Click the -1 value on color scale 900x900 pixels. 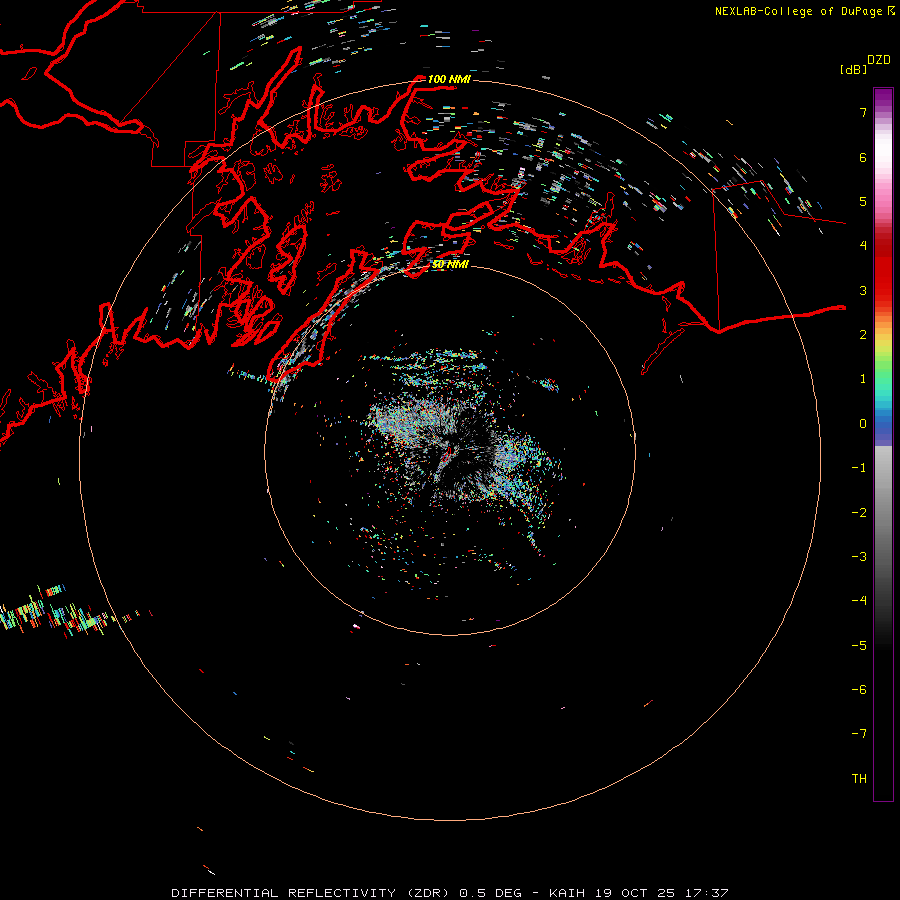[x=859, y=468]
